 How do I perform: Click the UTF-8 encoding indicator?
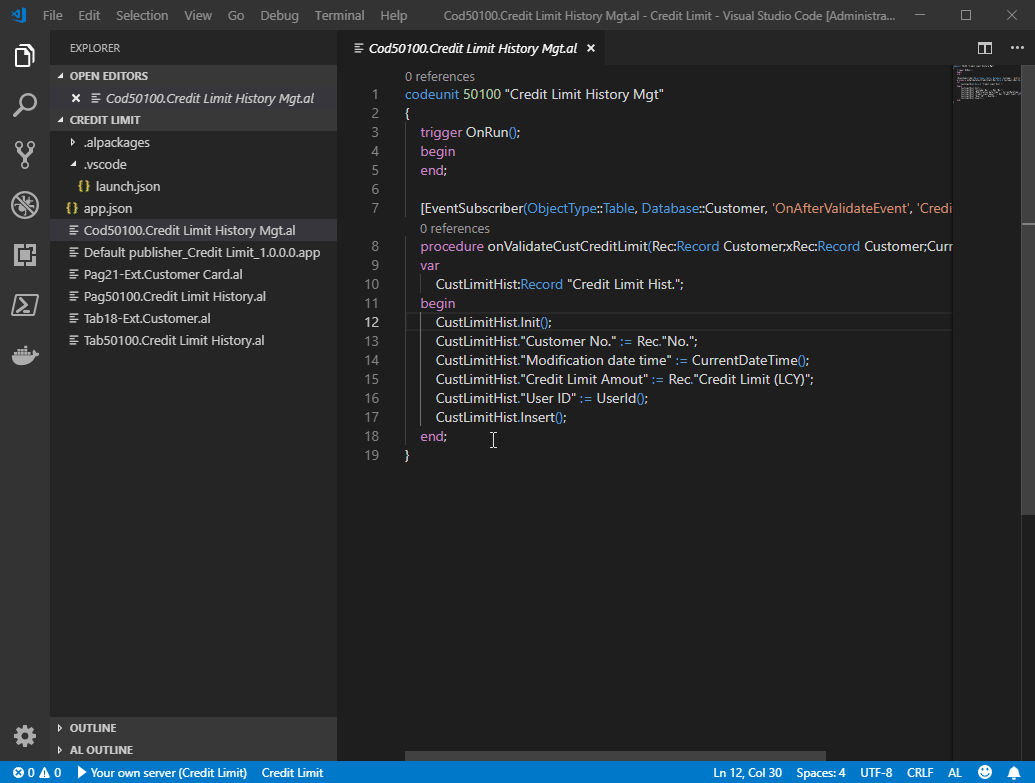(x=876, y=773)
